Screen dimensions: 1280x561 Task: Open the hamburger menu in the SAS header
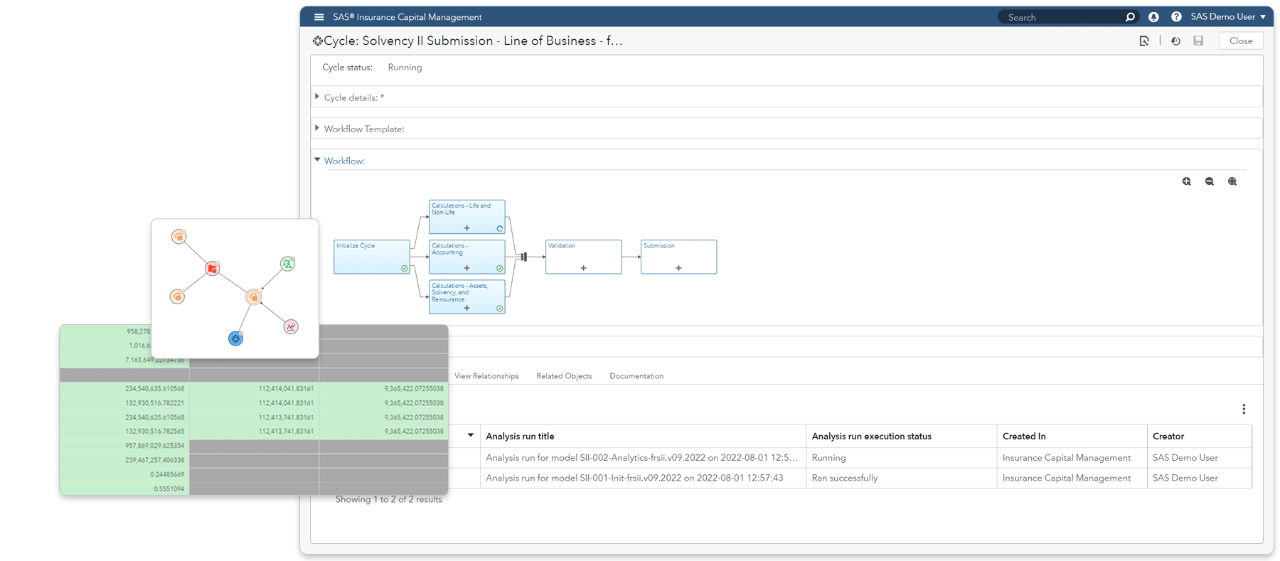pyautogui.click(x=319, y=17)
